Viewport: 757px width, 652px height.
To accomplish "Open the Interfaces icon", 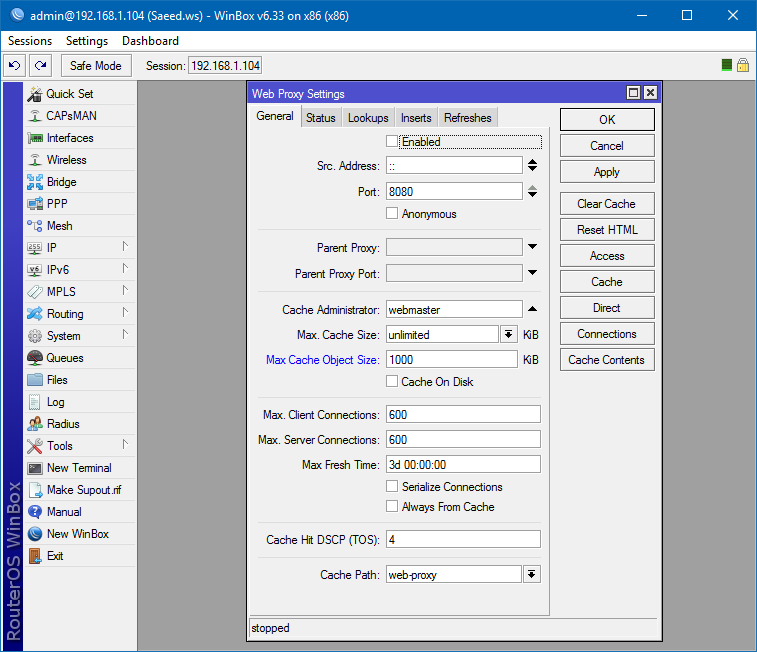I will click(x=35, y=138).
